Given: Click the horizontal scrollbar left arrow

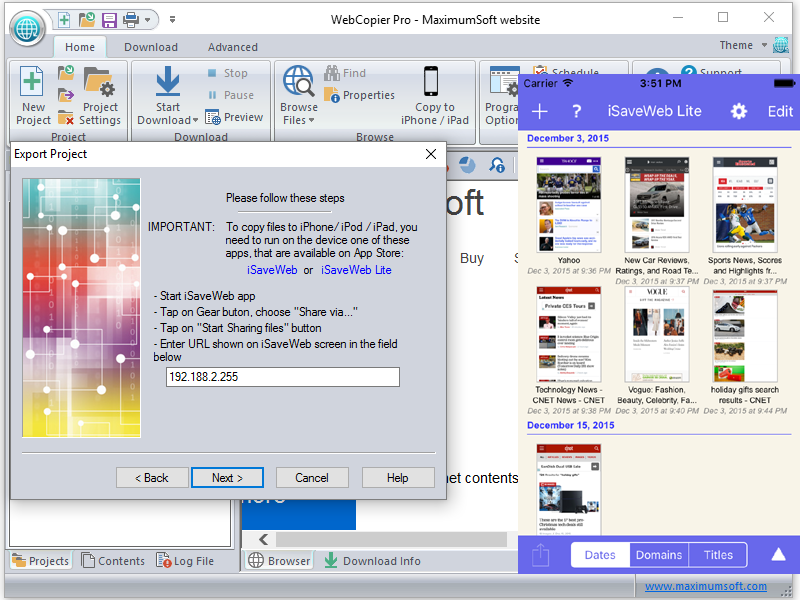Looking at the screenshot, I should pyautogui.click(x=264, y=539).
